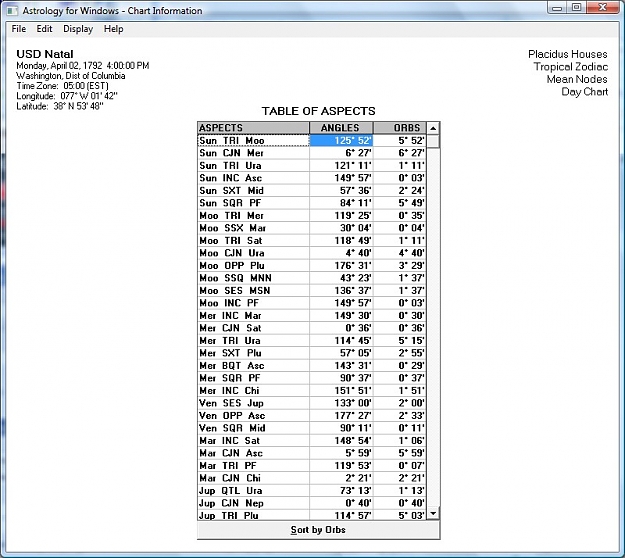Select the Jup QTL Ura row

(x=312, y=491)
